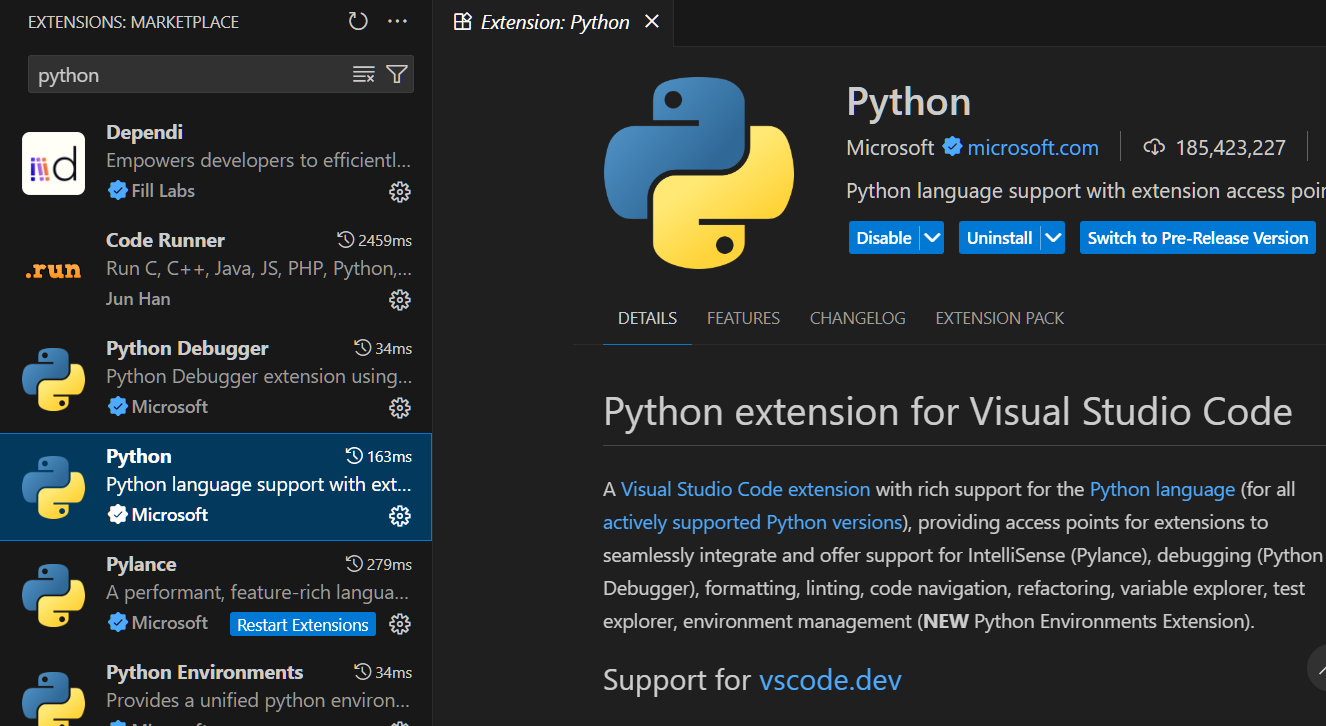Open the Manage gear for Dependi
This screenshot has width=1326, height=726.
pos(400,192)
